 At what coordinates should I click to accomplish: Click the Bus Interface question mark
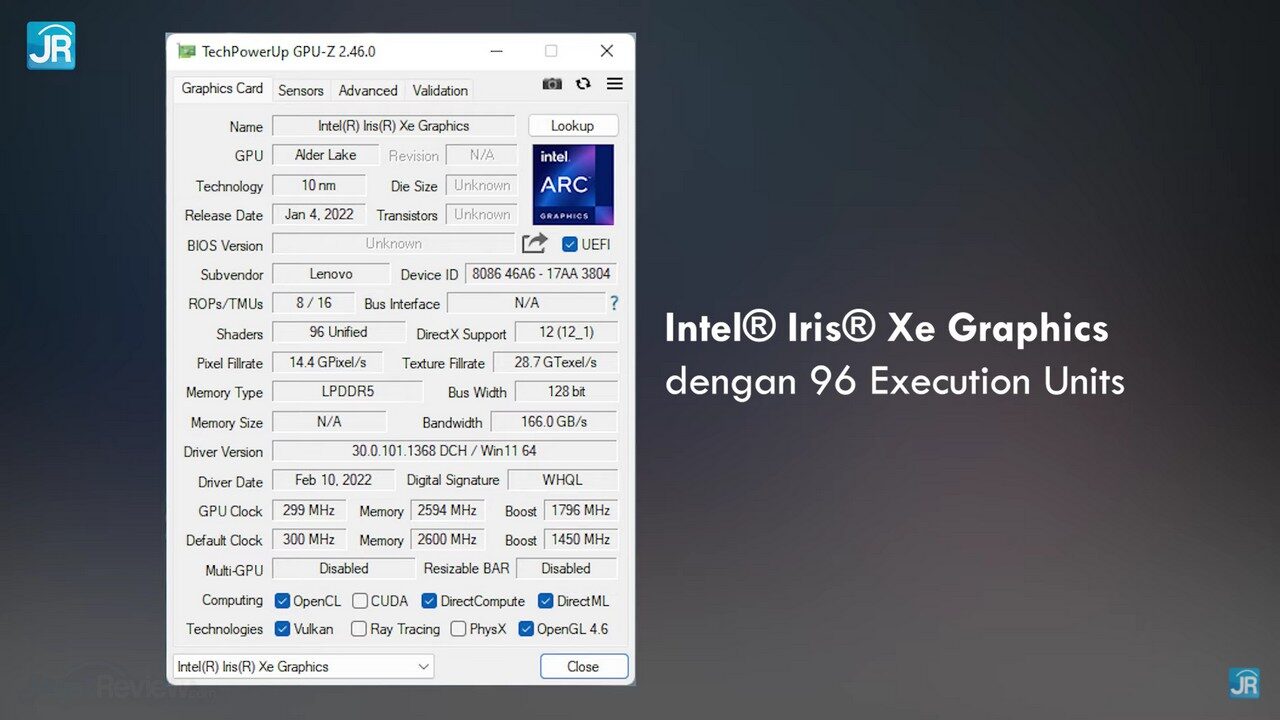click(x=614, y=303)
